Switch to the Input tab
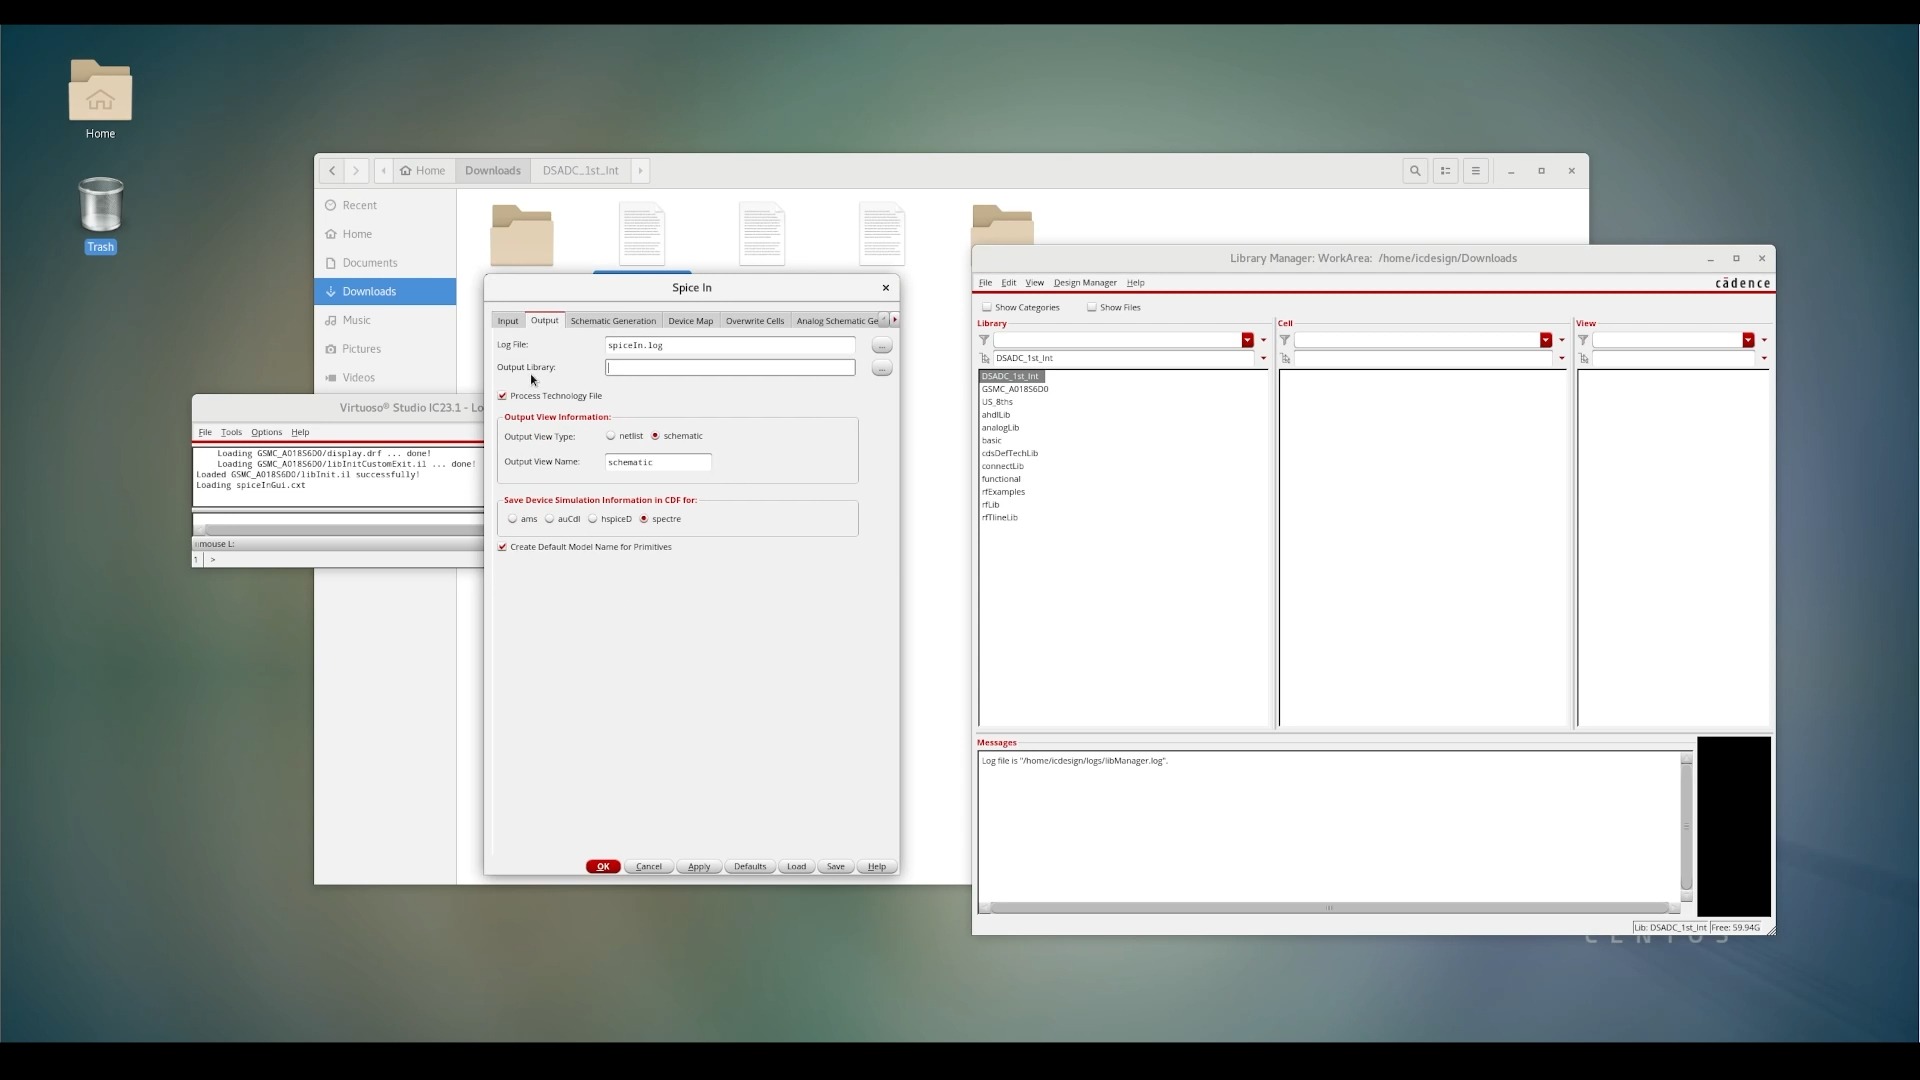The image size is (1920, 1080). pos(508,321)
